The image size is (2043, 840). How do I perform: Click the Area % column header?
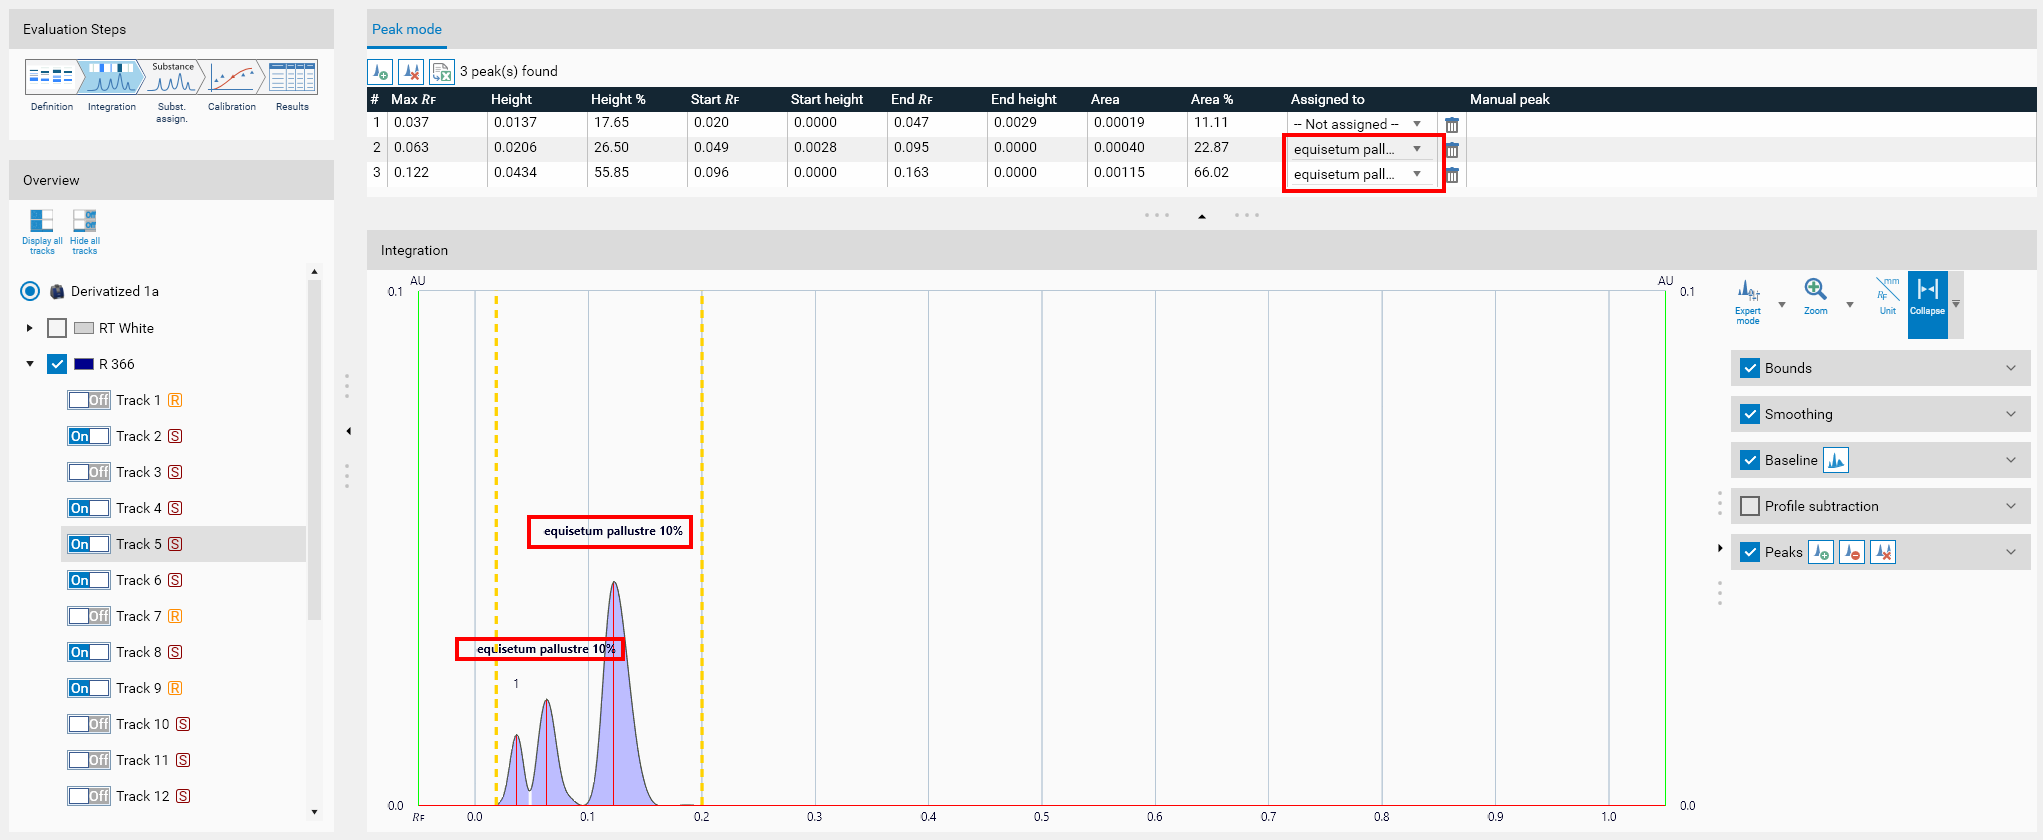tap(1211, 99)
